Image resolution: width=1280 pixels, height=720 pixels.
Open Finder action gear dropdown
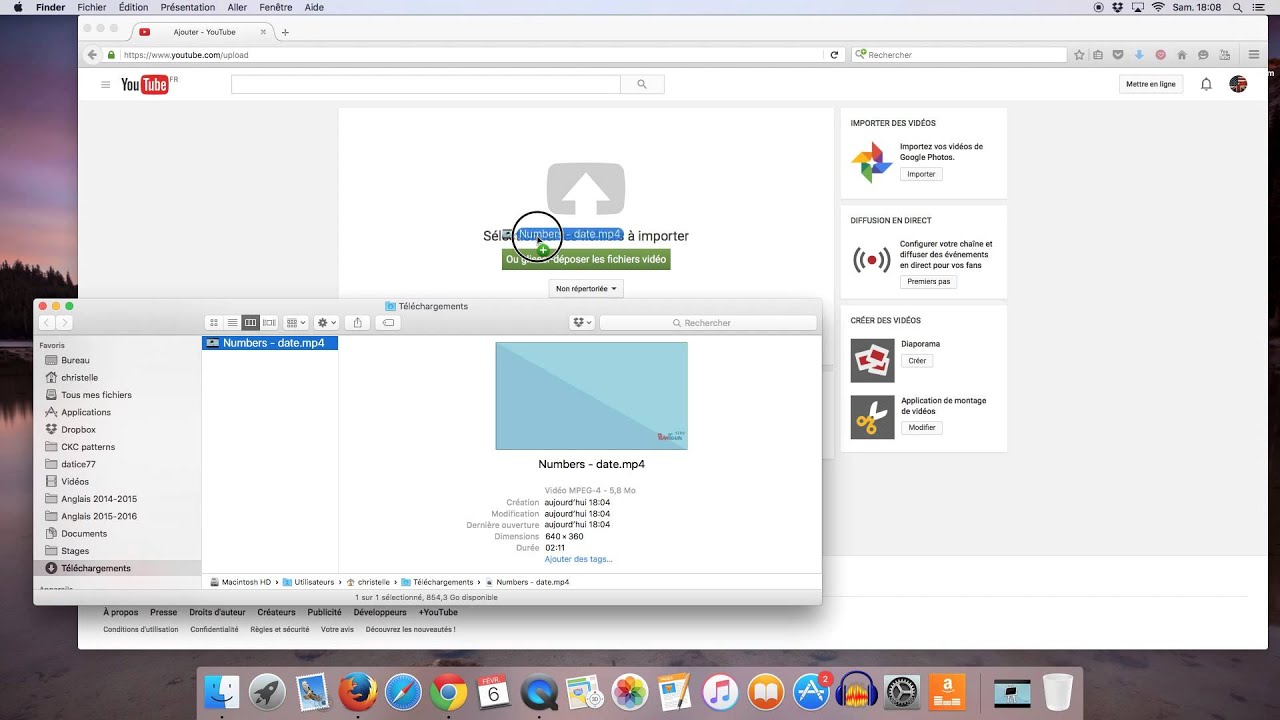[327, 323]
